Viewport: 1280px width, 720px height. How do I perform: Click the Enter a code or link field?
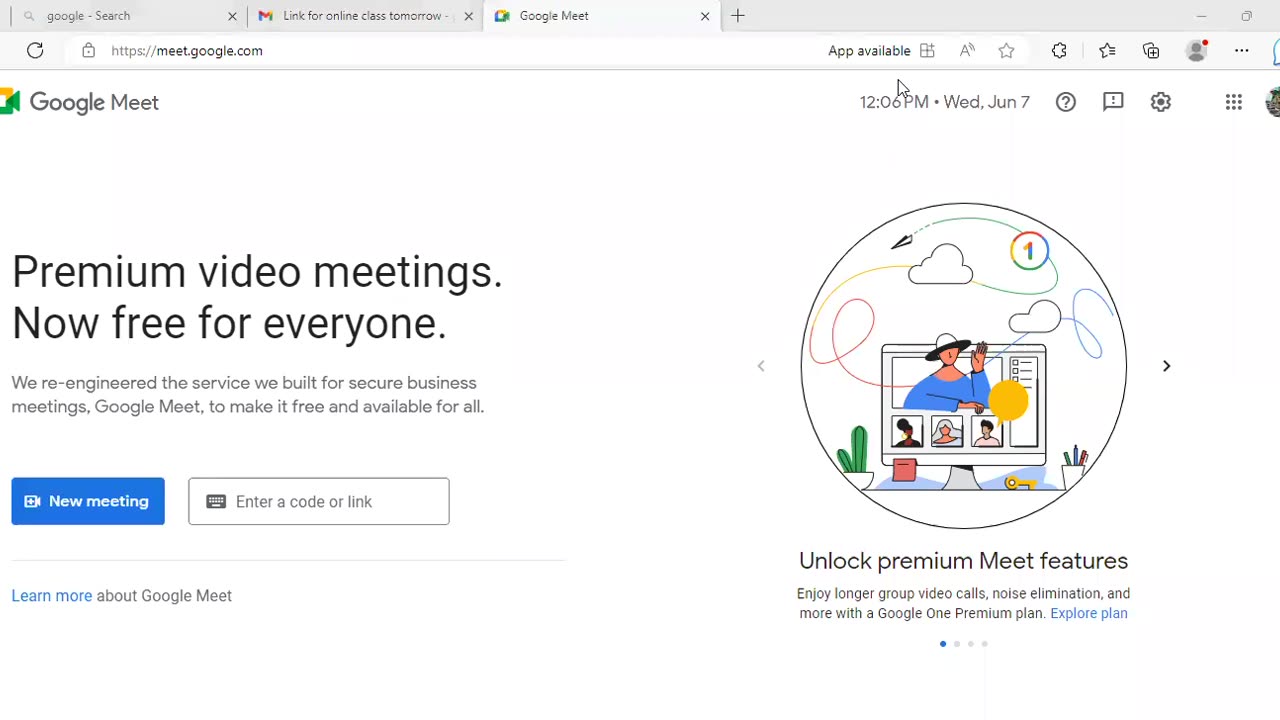tap(319, 501)
